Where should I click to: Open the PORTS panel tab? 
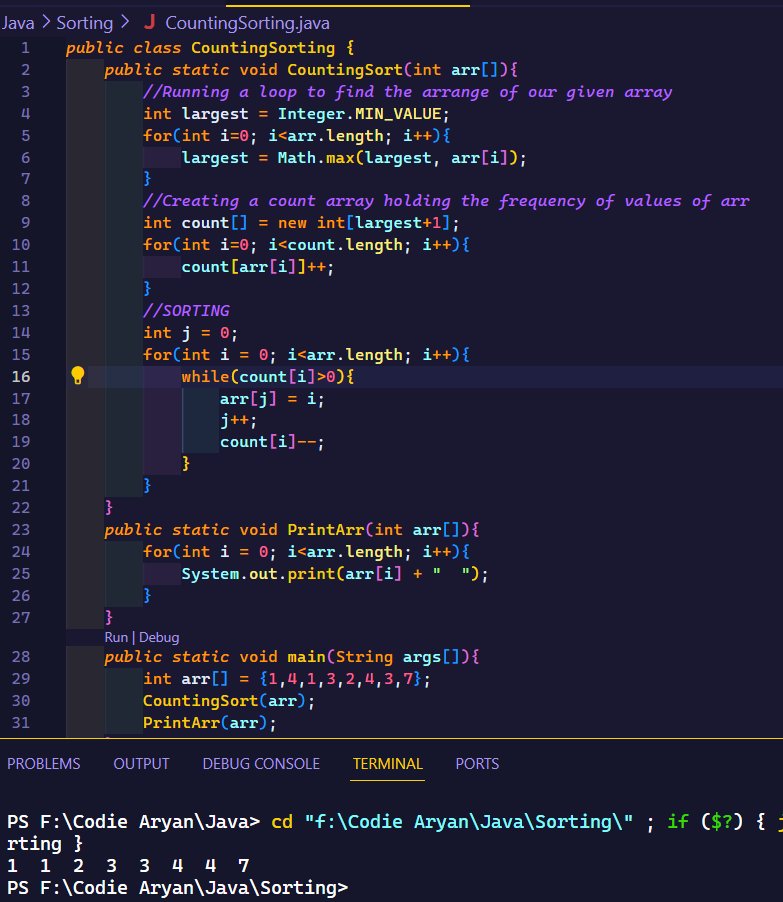click(x=477, y=763)
